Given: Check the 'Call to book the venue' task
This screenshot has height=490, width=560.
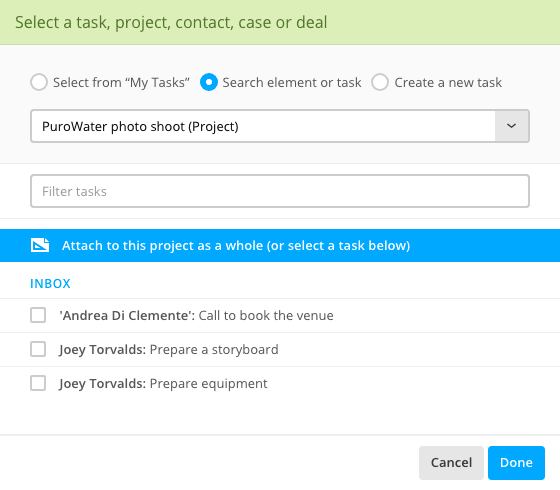Looking at the screenshot, I should tap(38, 315).
